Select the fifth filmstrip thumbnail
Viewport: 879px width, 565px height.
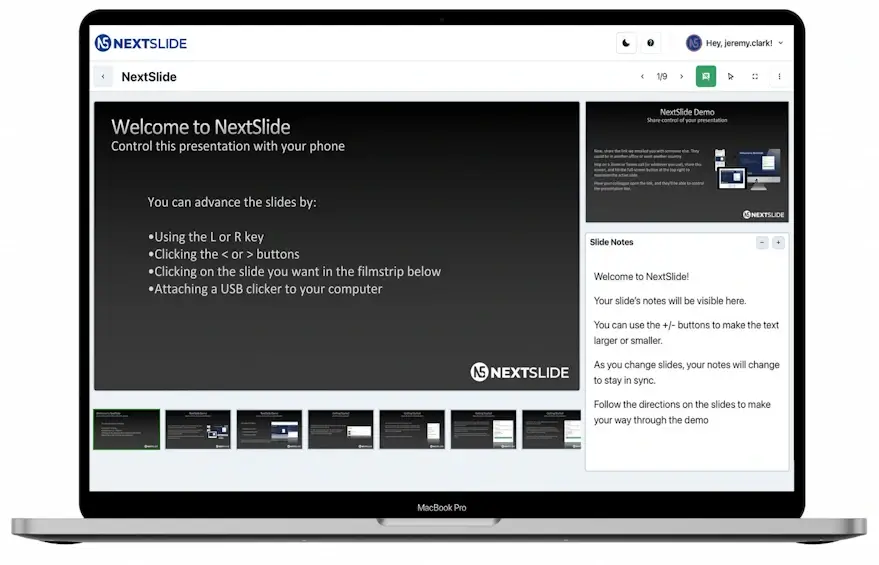[x=412, y=429]
